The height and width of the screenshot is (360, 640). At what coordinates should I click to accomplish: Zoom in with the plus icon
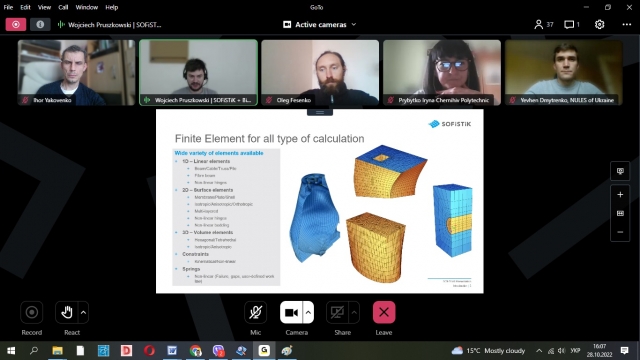(x=620, y=195)
